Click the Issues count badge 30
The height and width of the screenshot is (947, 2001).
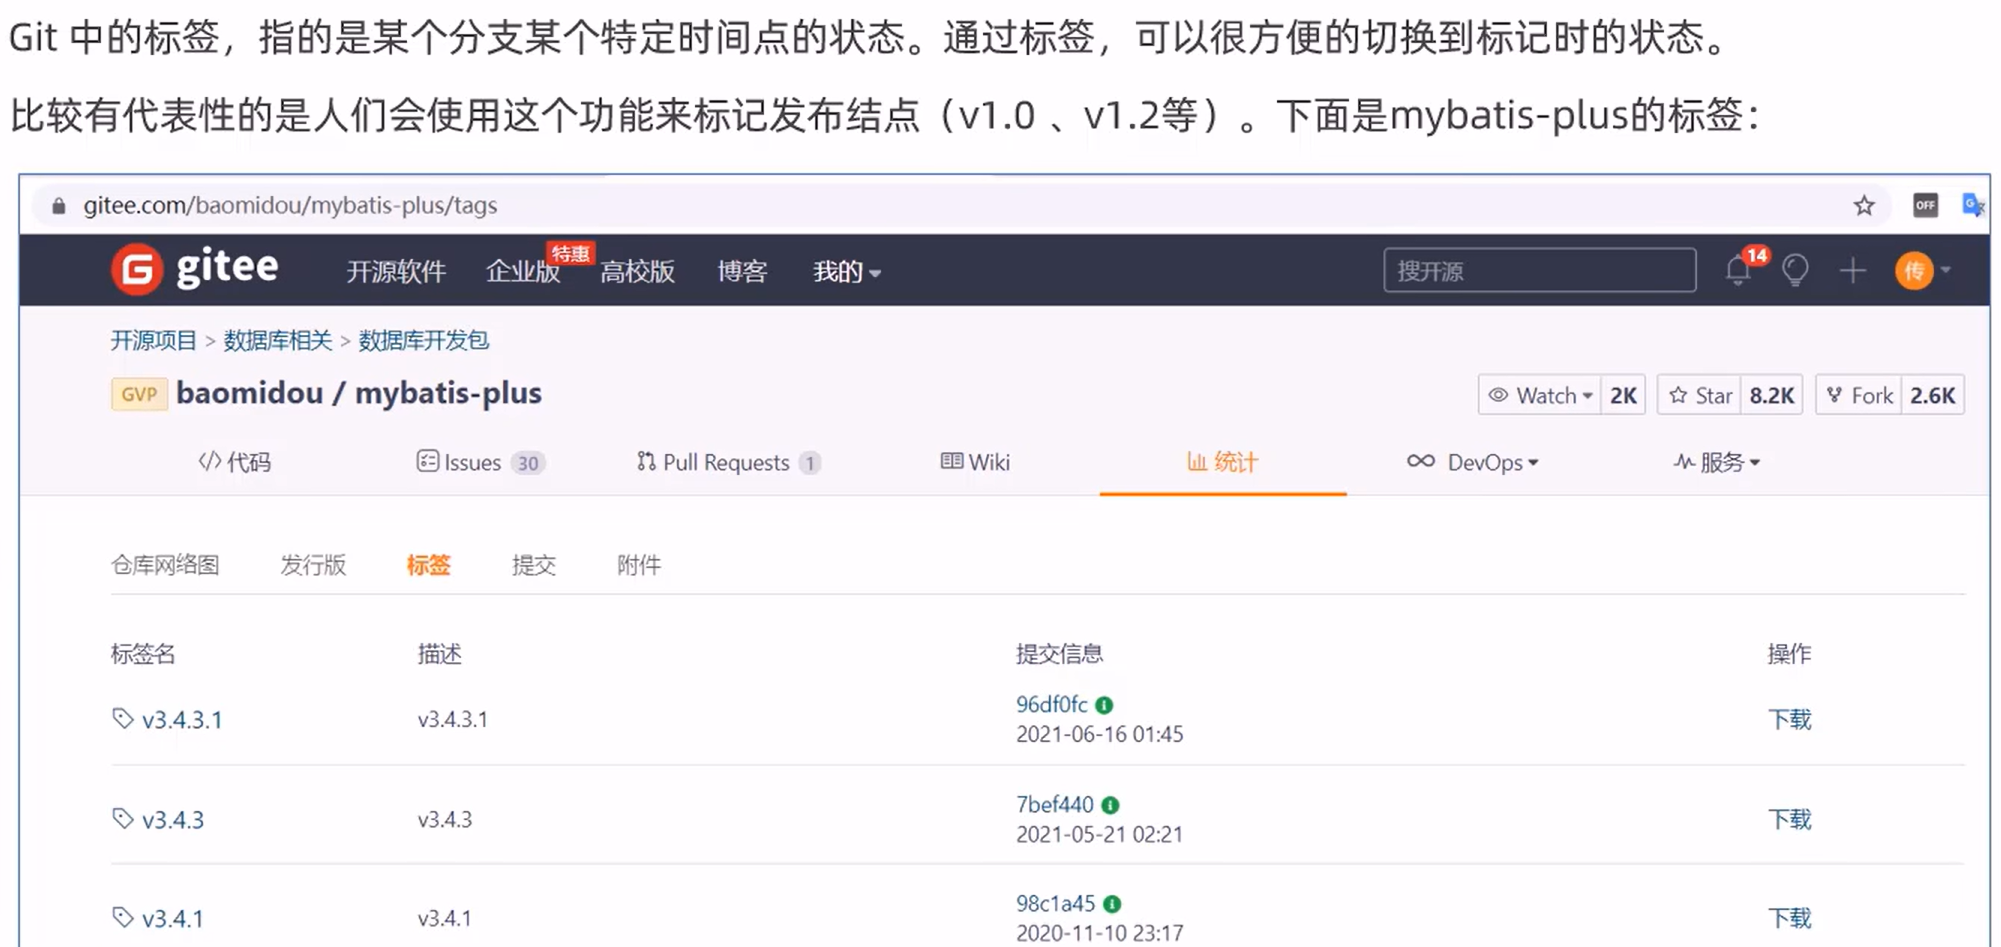click(x=528, y=463)
